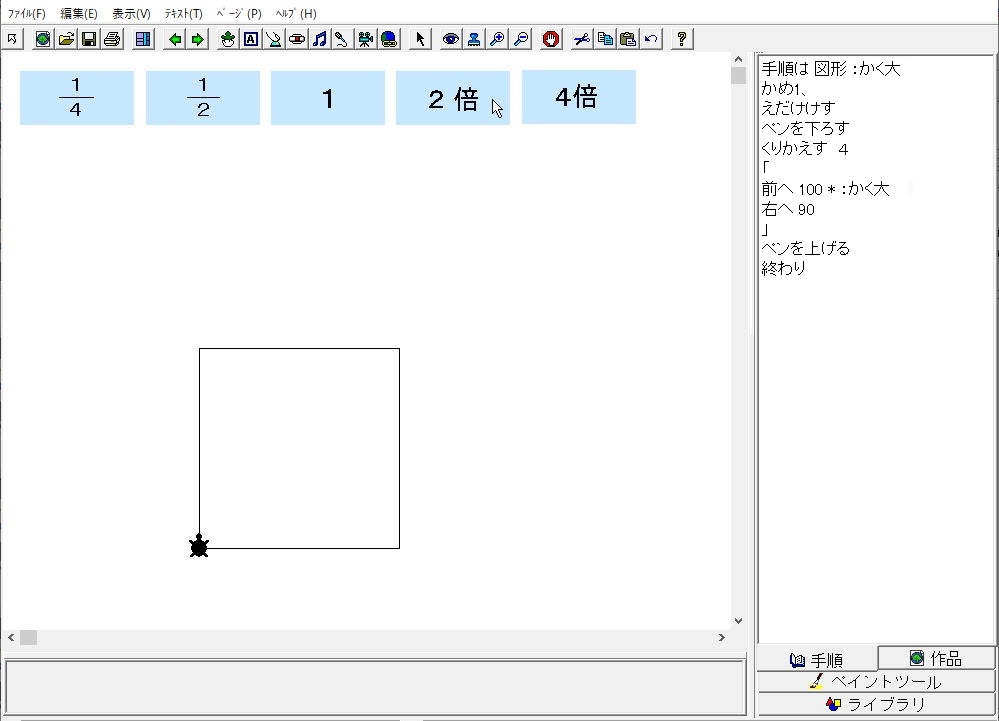Click the red stop hand icon

[x=550, y=39]
